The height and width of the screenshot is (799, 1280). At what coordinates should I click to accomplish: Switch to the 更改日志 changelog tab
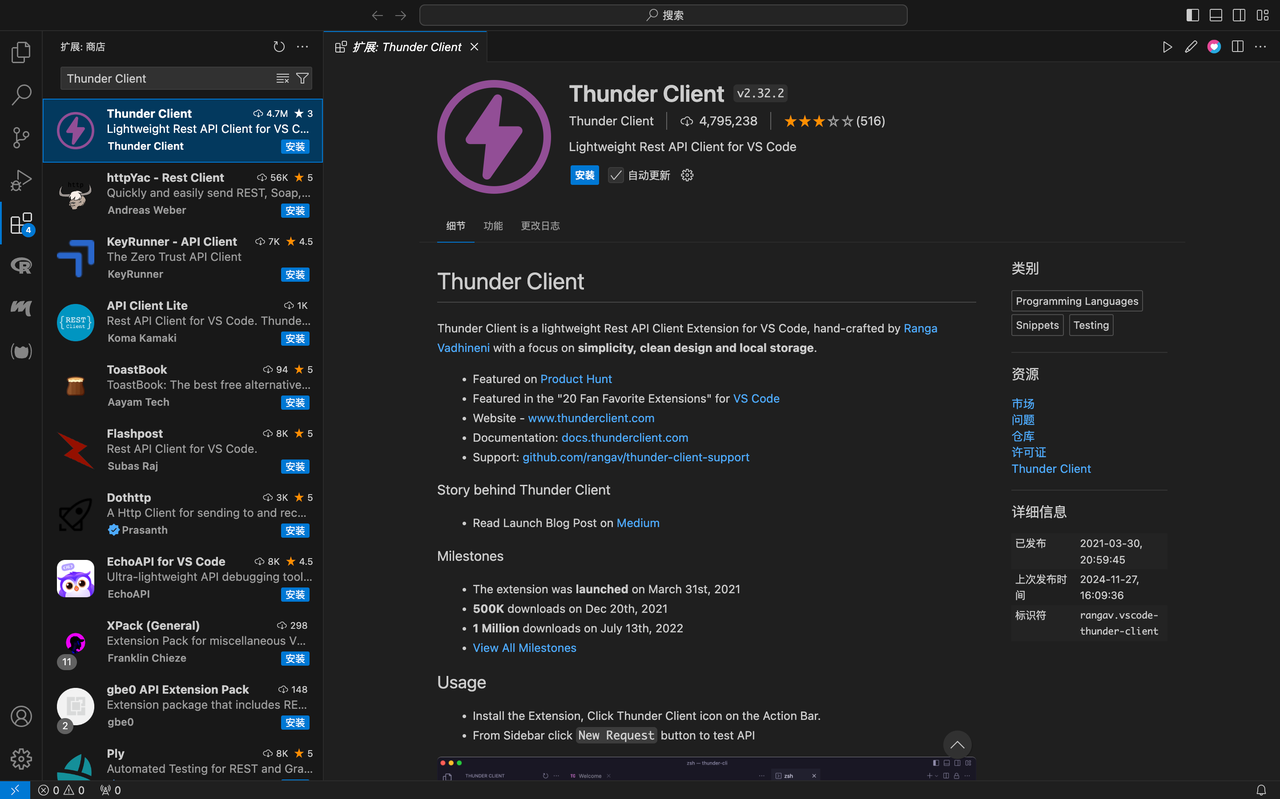point(540,226)
